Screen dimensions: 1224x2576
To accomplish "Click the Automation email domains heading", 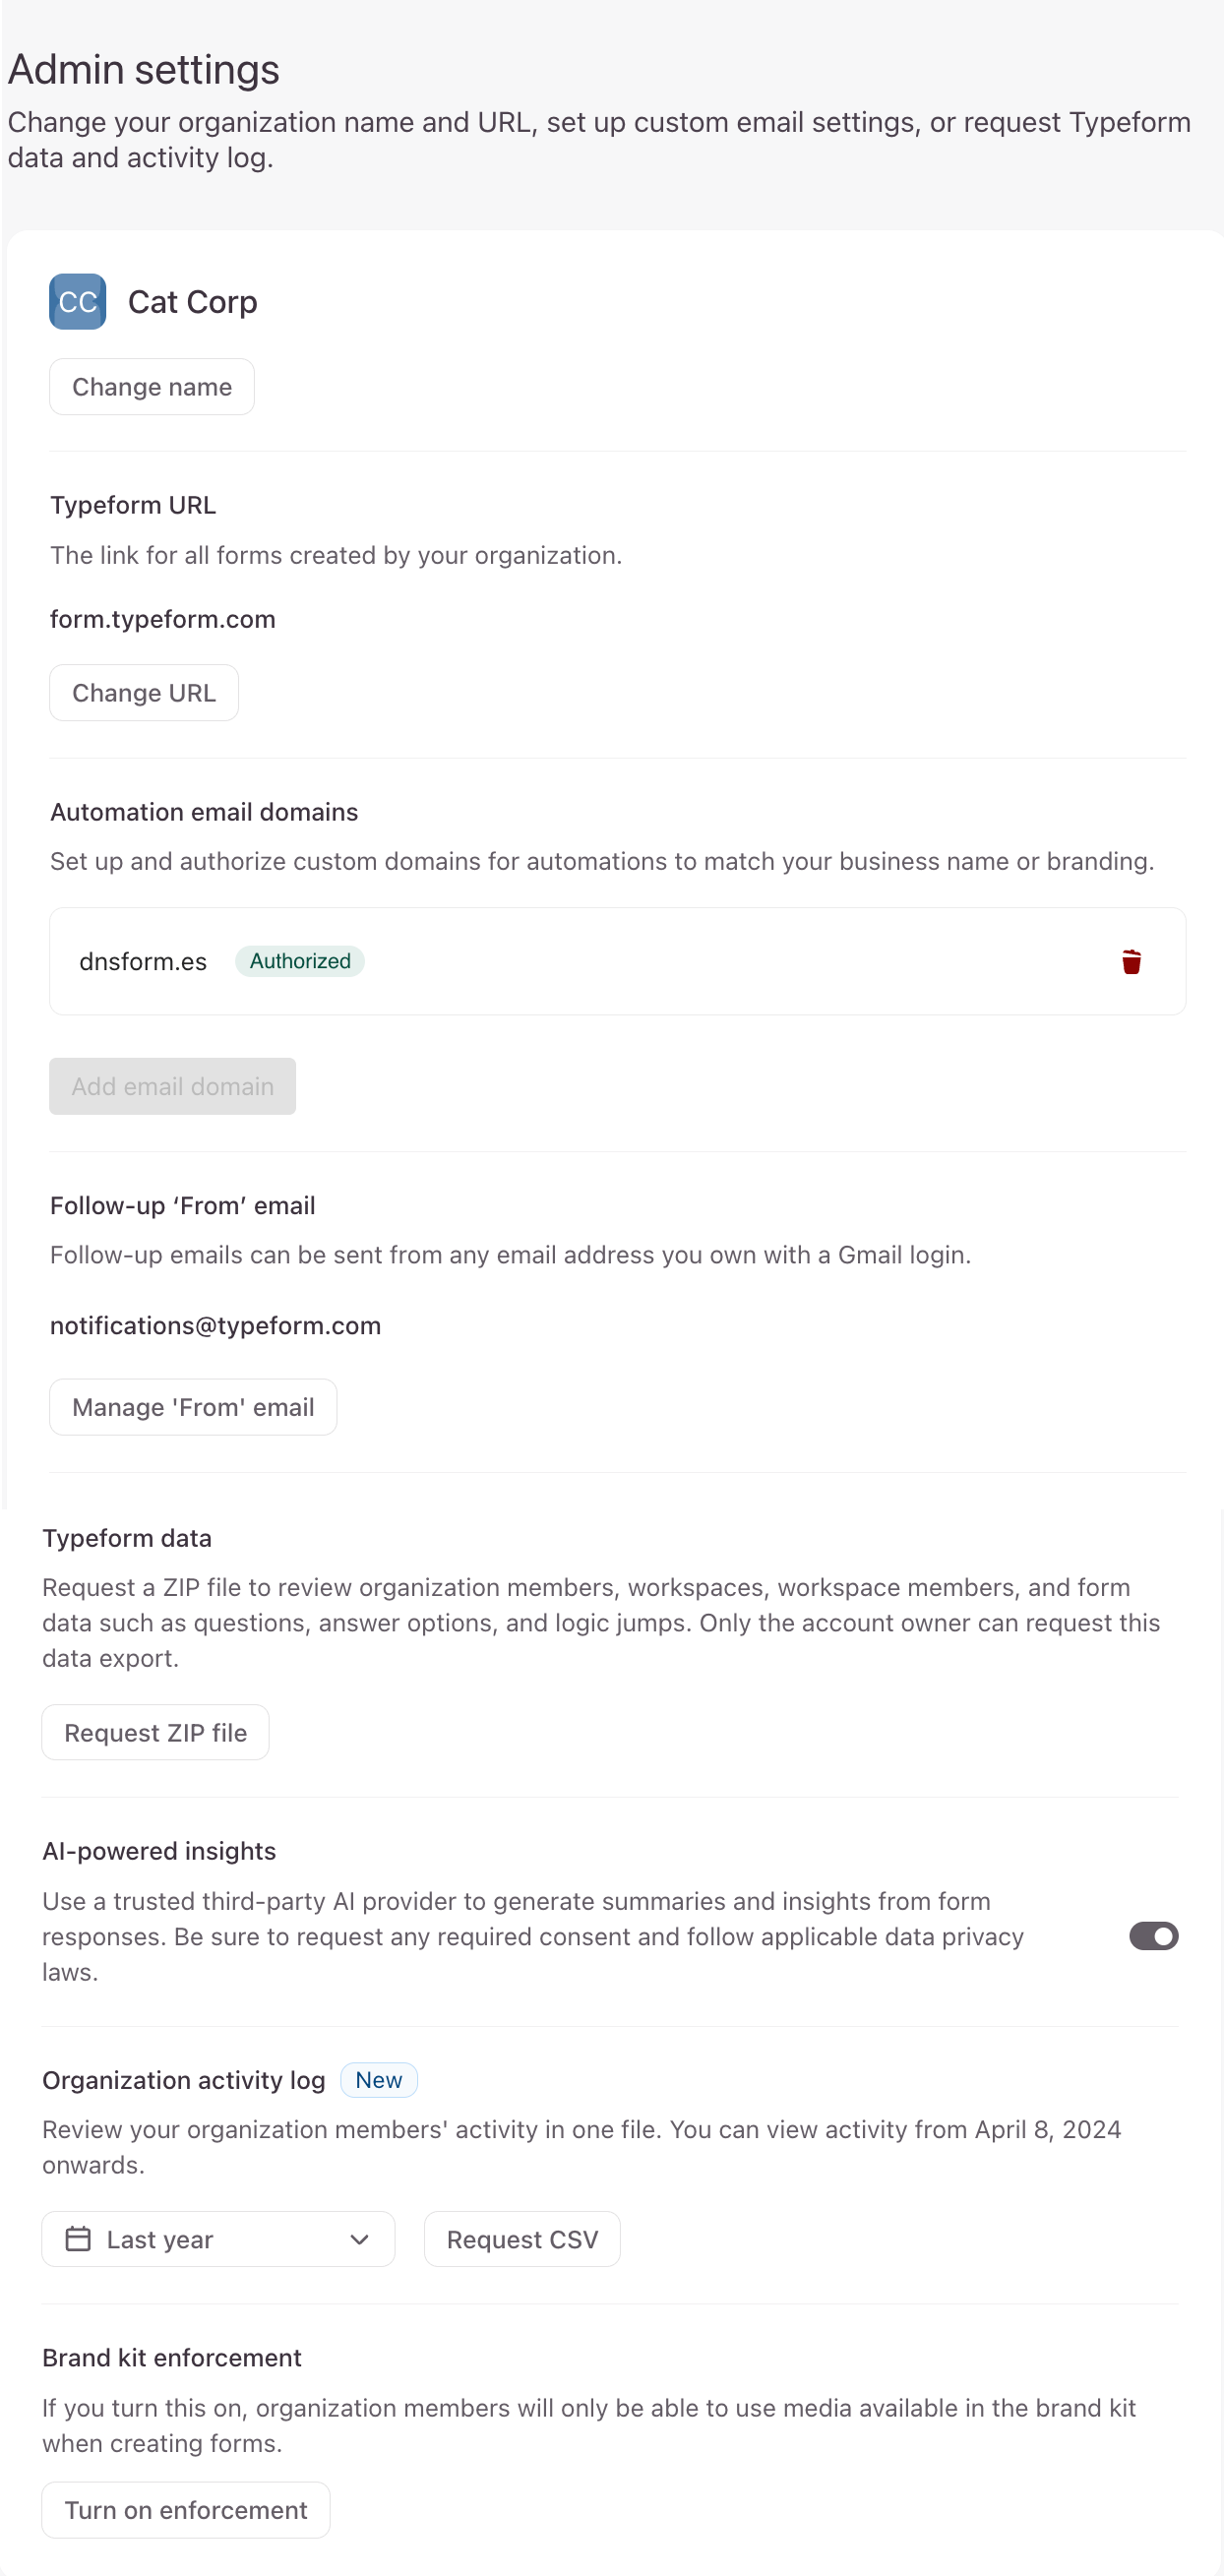I will click(204, 812).
